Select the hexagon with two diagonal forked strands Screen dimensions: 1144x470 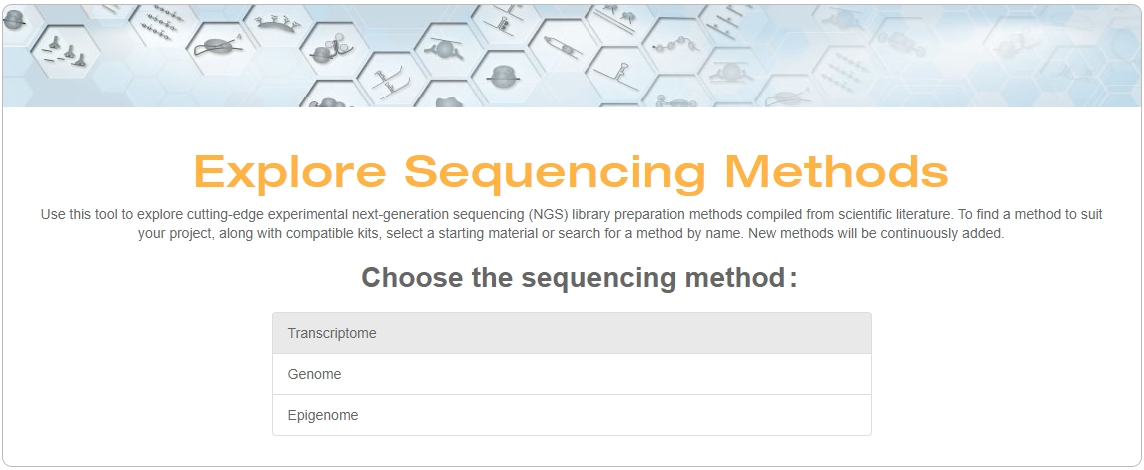(386, 78)
